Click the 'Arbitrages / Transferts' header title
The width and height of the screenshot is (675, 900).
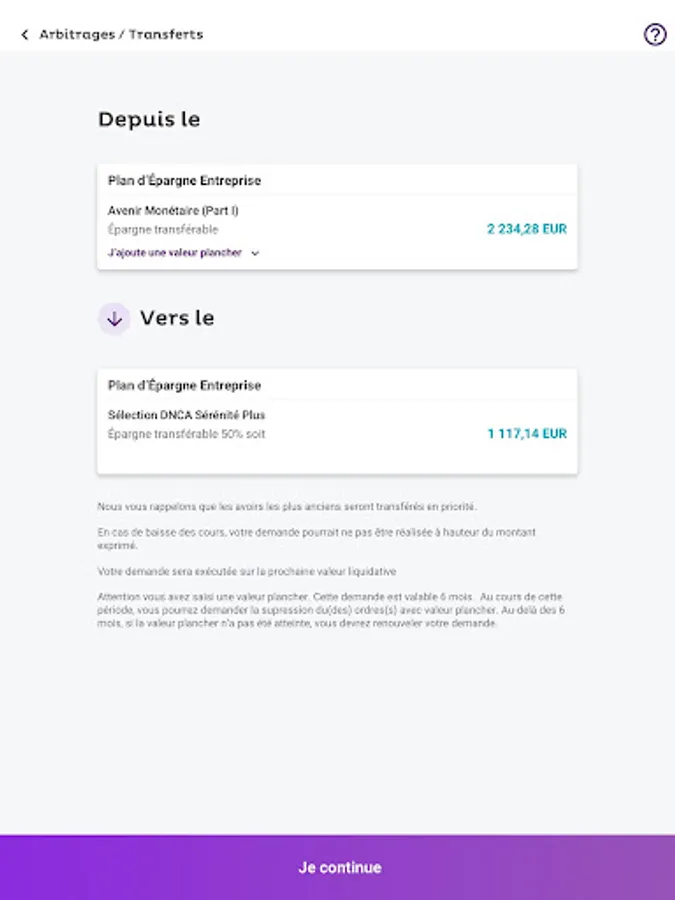point(120,35)
